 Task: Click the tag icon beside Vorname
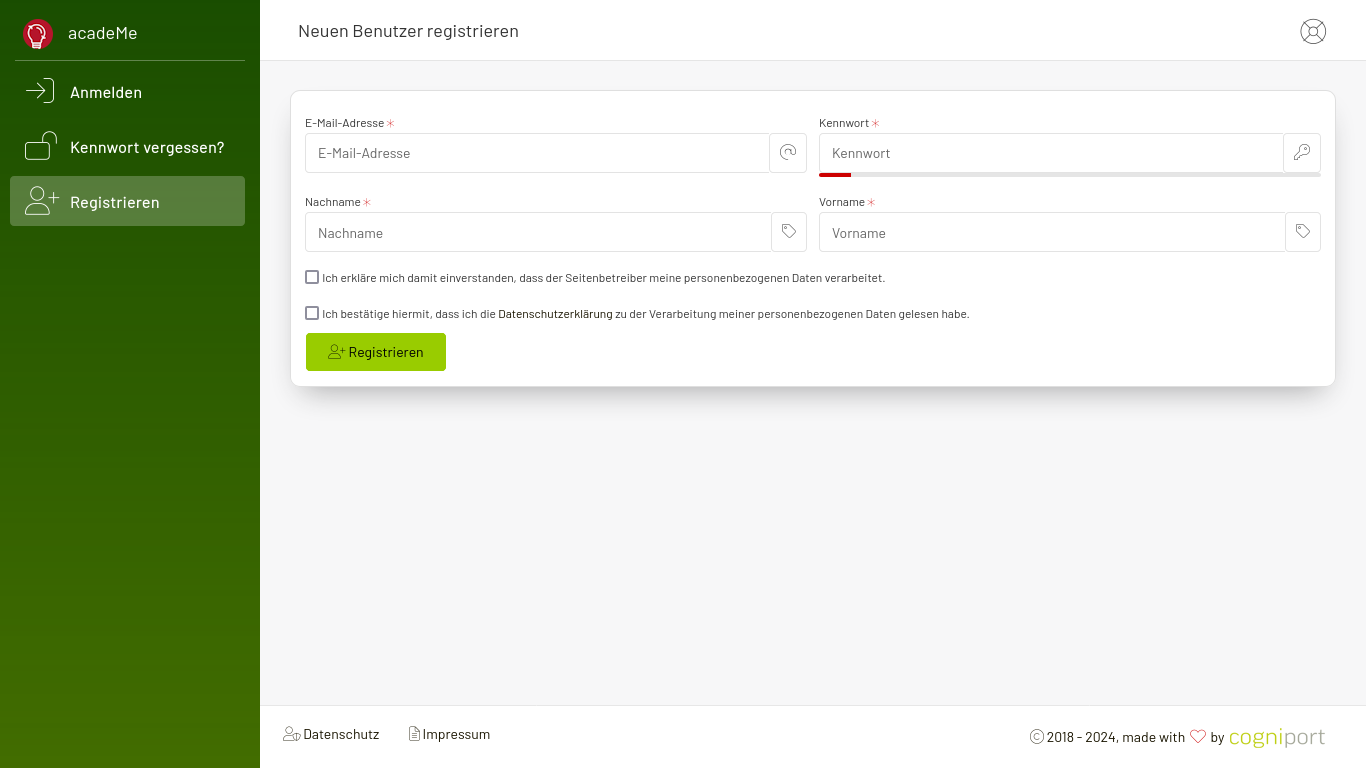(1303, 232)
